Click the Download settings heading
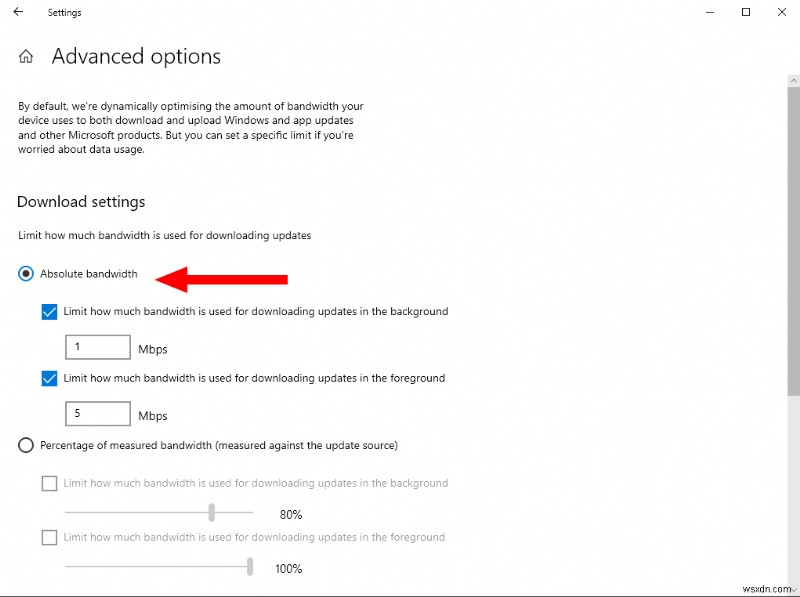 pos(81,201)
